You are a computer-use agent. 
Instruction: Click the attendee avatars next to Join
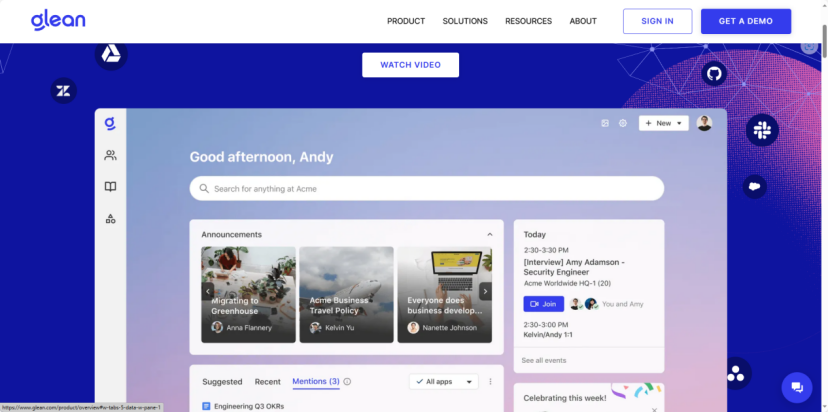(x=584, y=304)
